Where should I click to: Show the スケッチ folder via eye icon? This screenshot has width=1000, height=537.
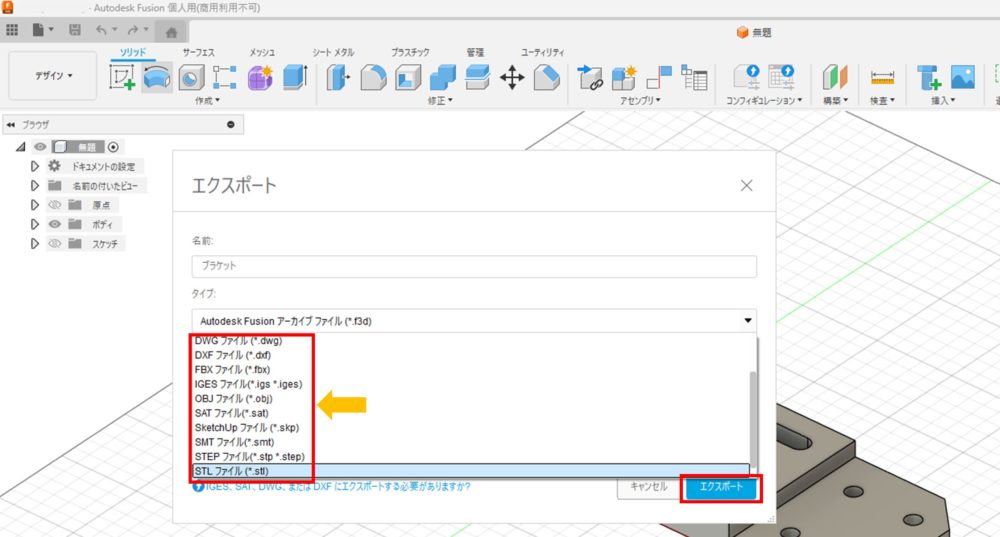(55, 244)
